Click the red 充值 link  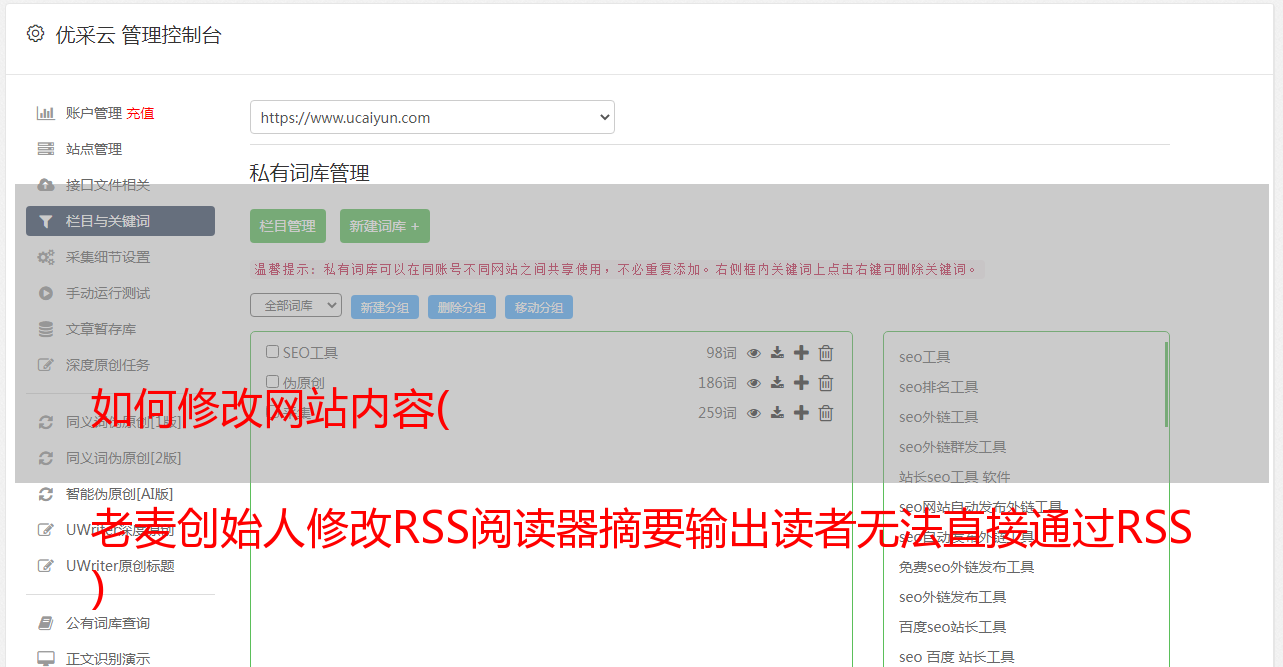click(x=140, y=113)
